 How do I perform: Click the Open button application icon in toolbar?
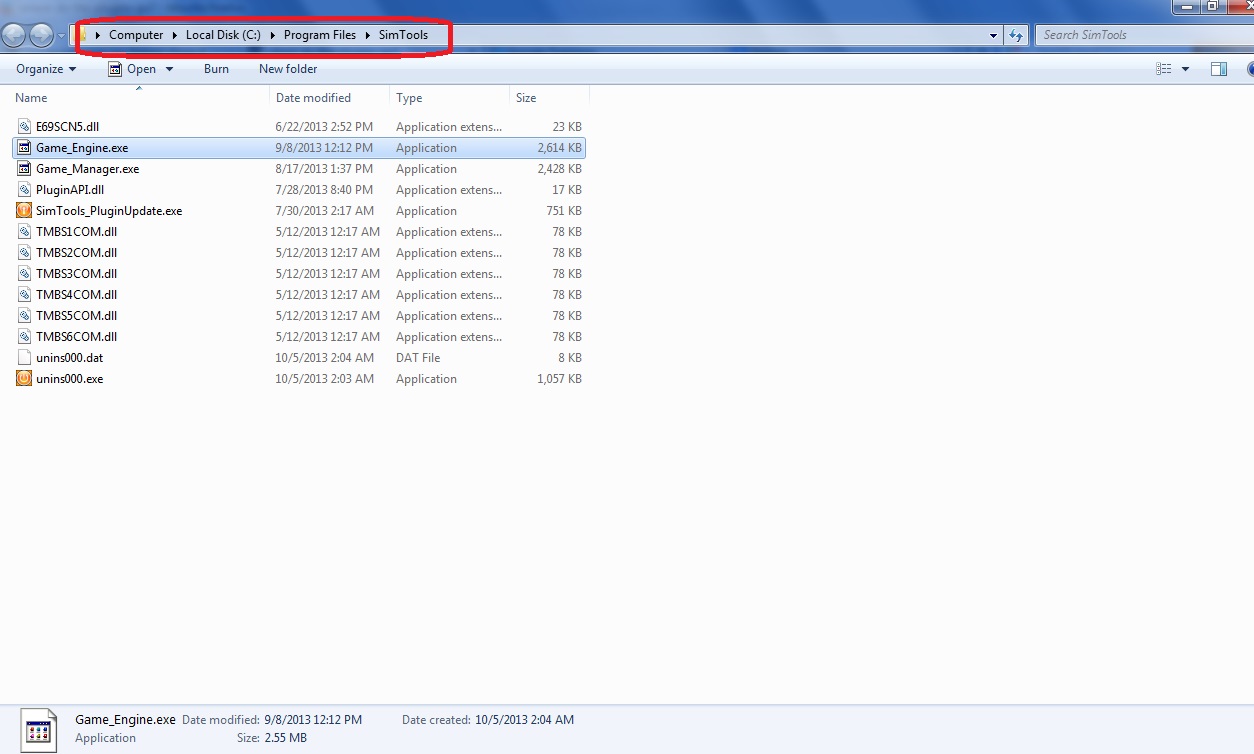(x=115, y=69)
